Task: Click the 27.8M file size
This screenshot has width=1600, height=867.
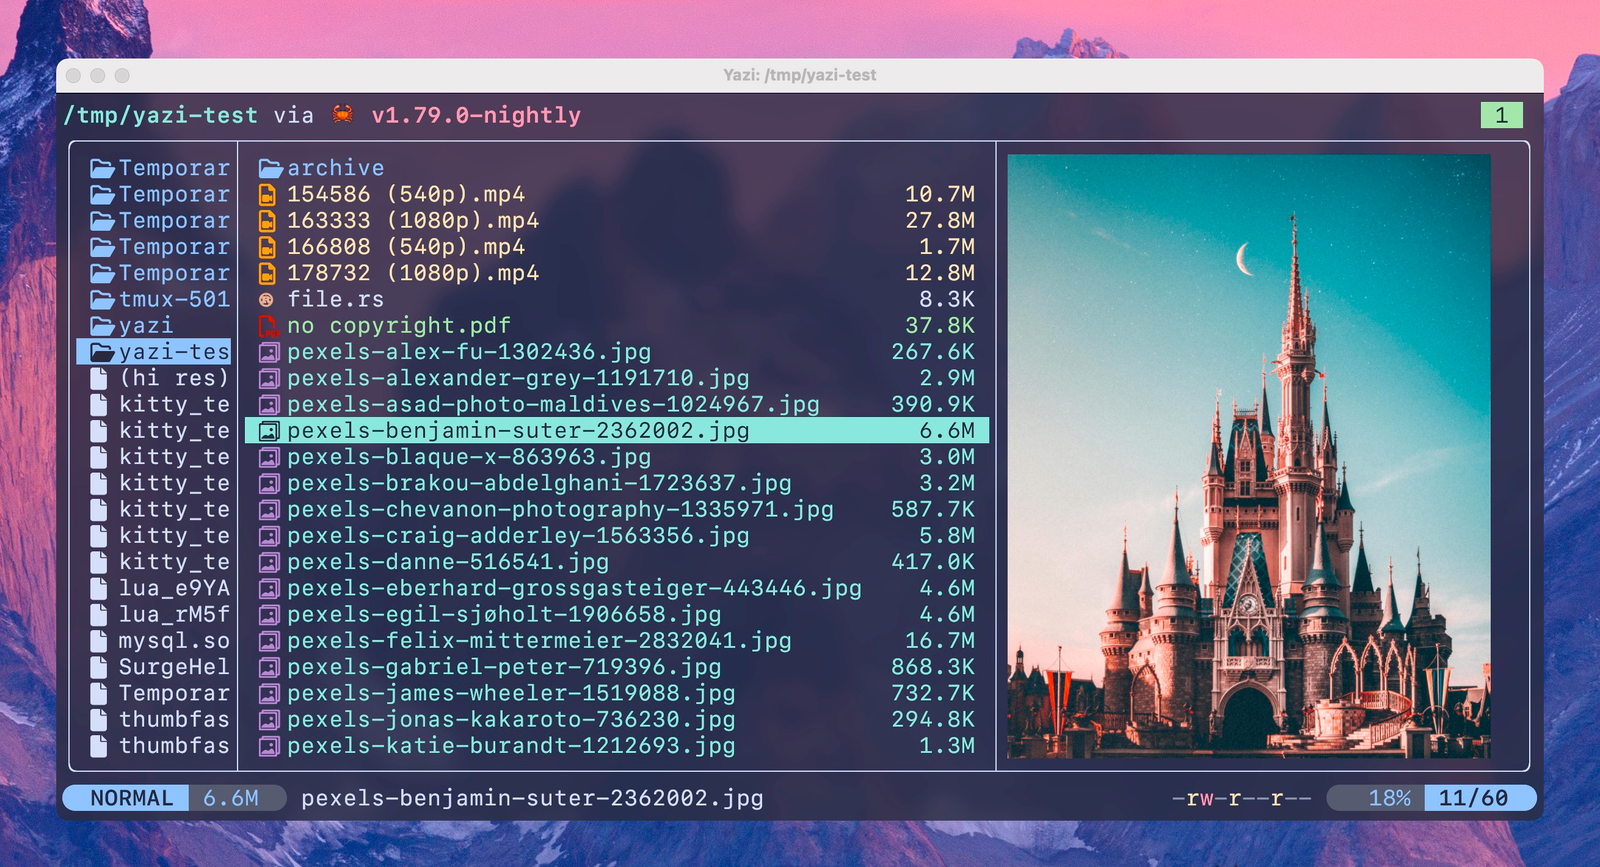Action: pyautogui.click(x=940, y=220)
